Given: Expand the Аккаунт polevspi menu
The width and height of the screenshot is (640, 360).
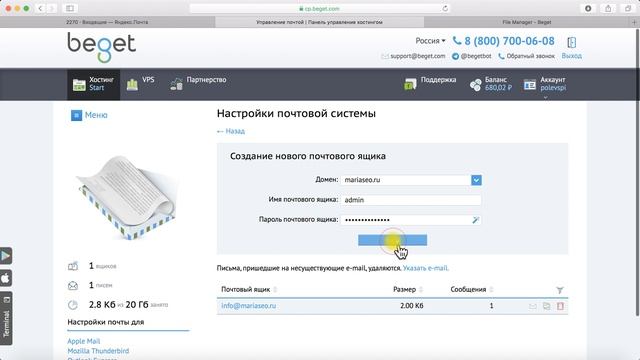Looking at the screenshot, I should tap(545, 84).
